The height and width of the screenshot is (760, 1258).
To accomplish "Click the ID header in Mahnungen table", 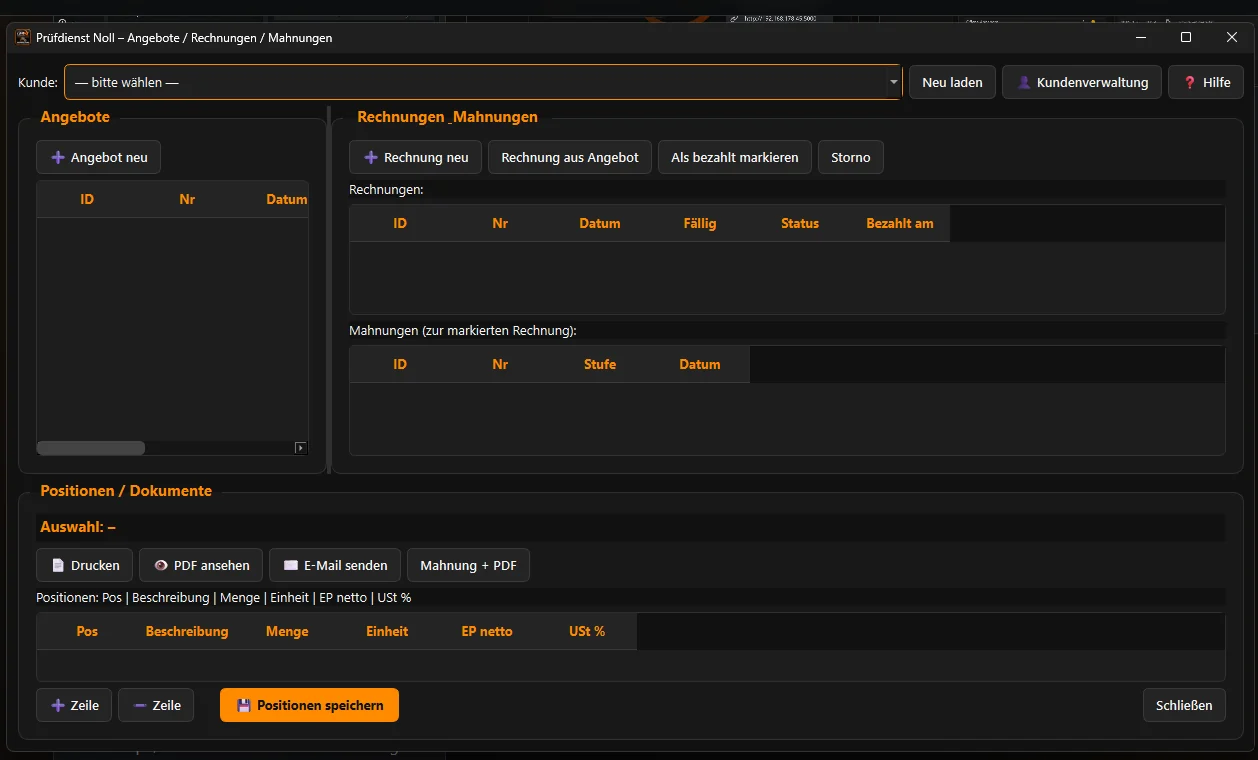I will (400, 364).
